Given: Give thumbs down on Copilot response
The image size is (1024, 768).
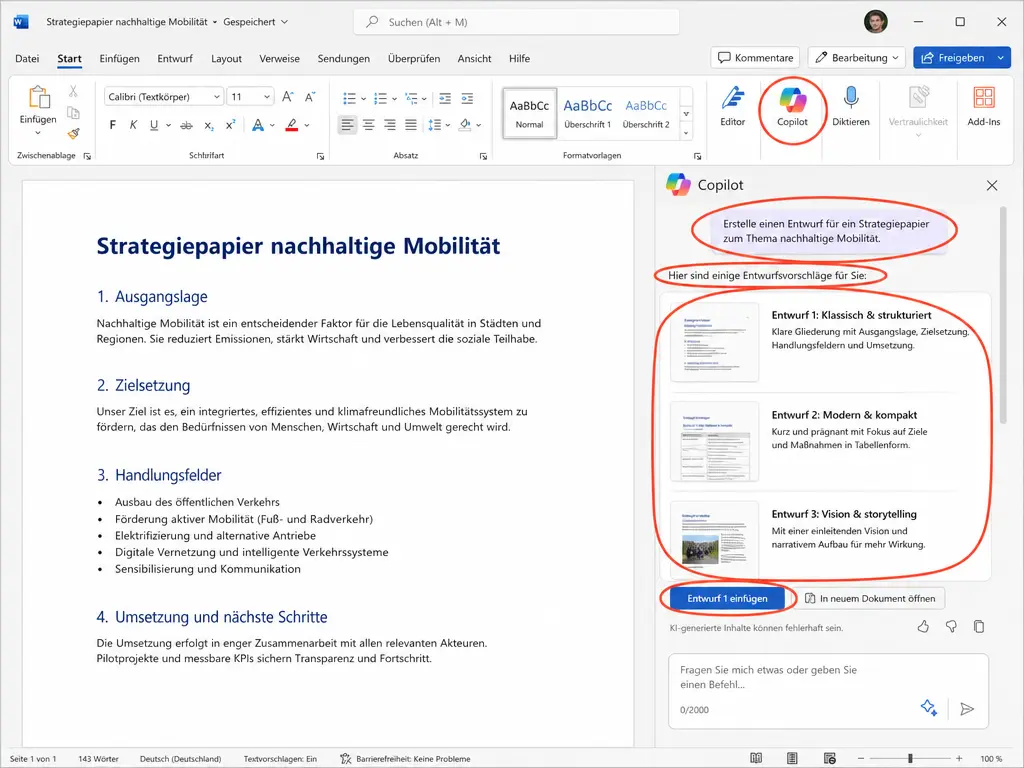Looking at the screenshot, I should 951,626.
